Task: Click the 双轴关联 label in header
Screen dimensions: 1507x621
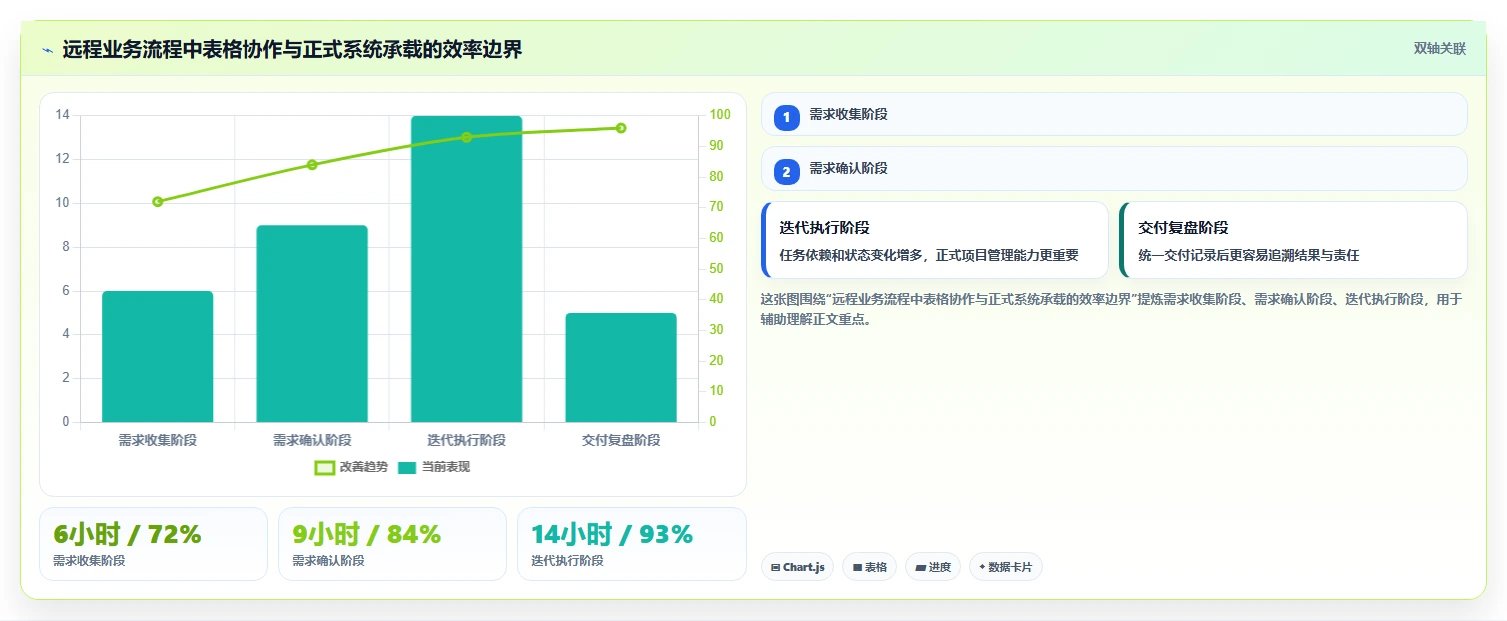Action: click(1439, 49)
